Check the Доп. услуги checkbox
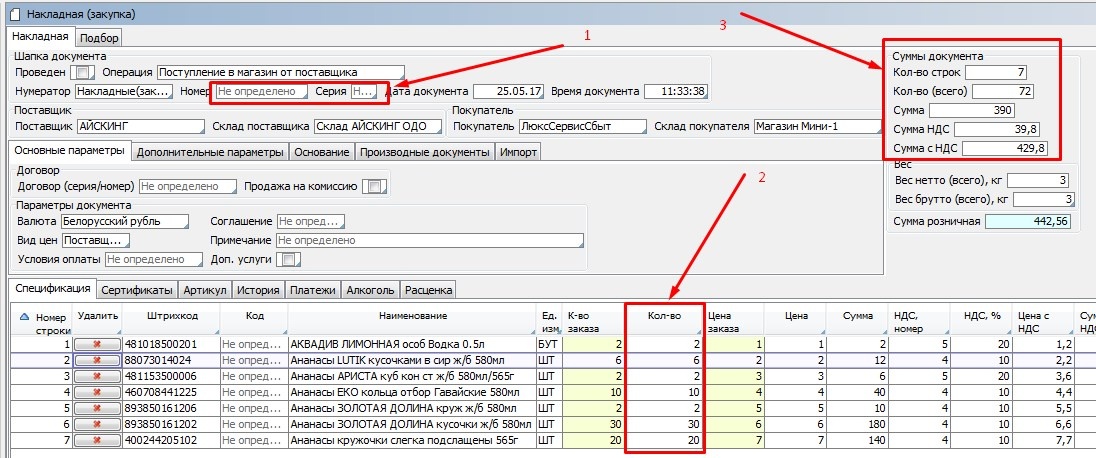 (x=288, y=259)
